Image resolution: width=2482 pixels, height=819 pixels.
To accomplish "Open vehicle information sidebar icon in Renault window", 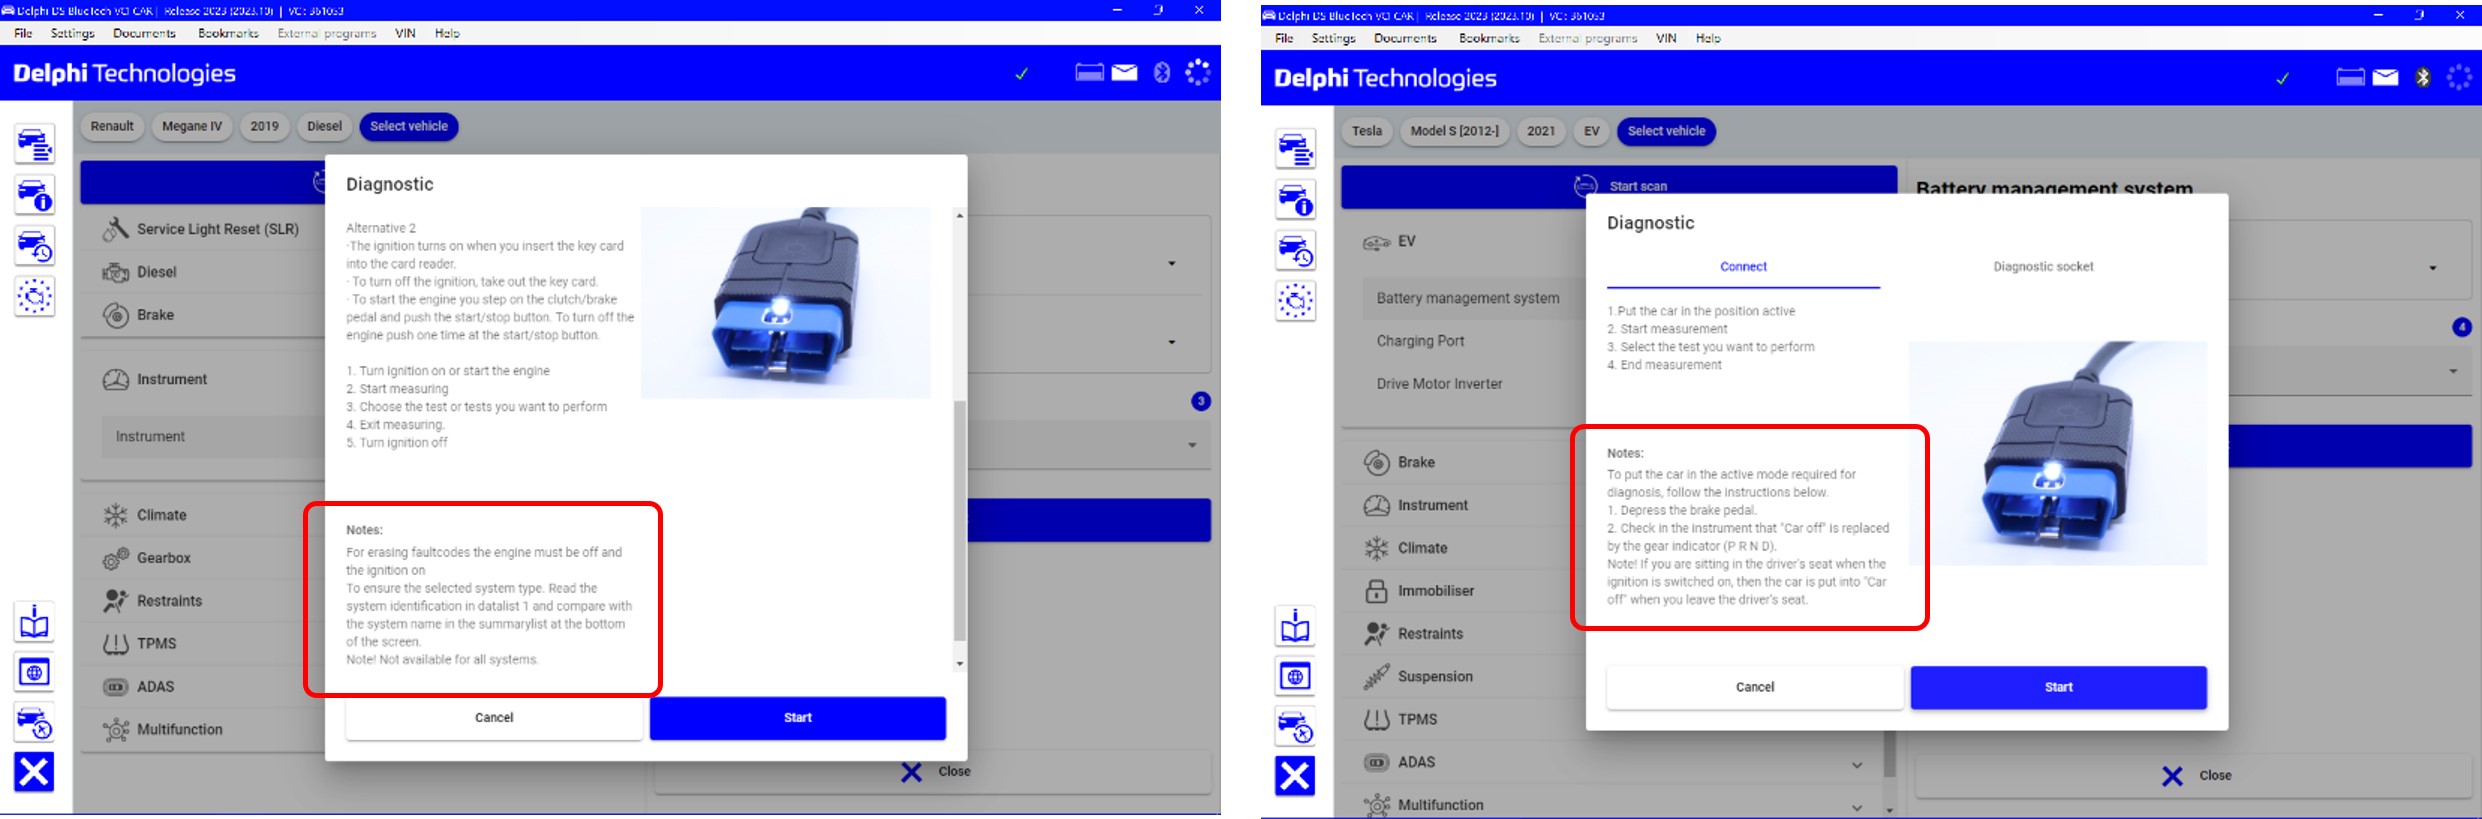I will click(34, 195).
